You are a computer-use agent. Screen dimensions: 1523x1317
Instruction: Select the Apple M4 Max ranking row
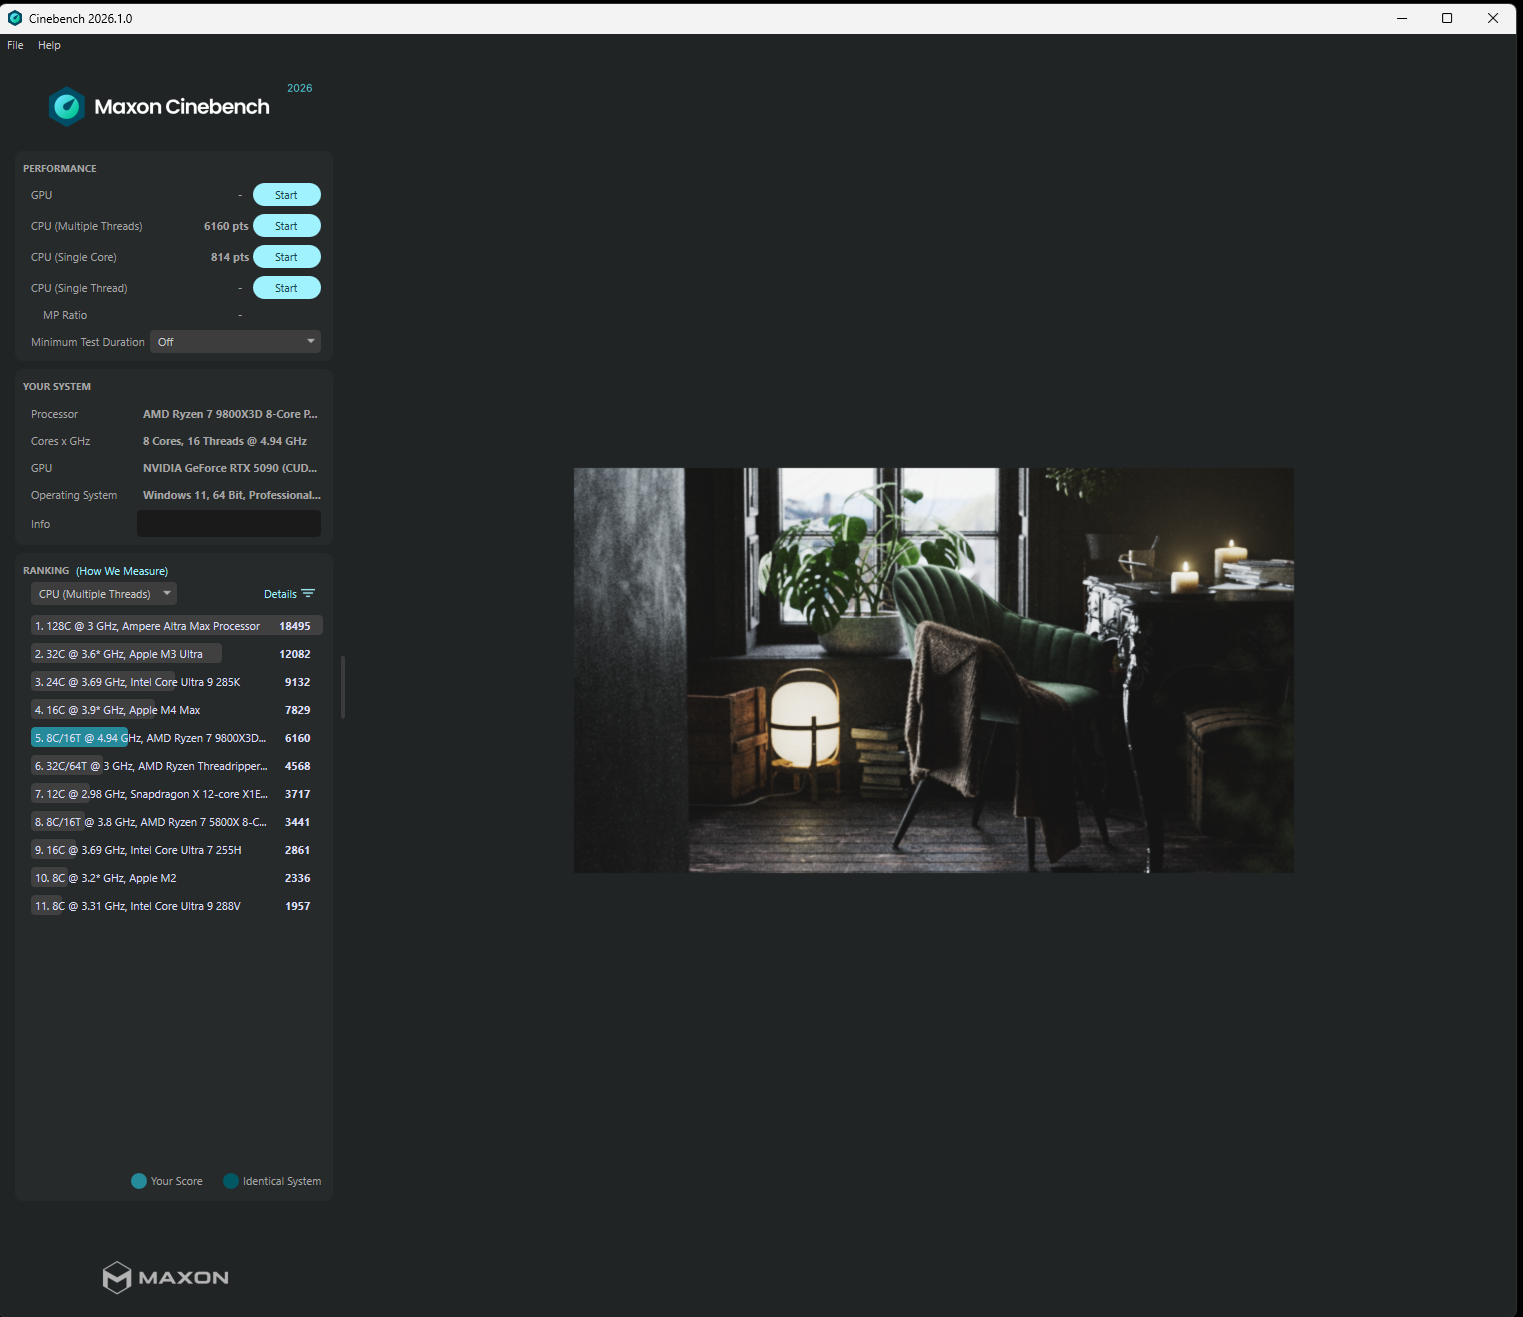point(176,710)
